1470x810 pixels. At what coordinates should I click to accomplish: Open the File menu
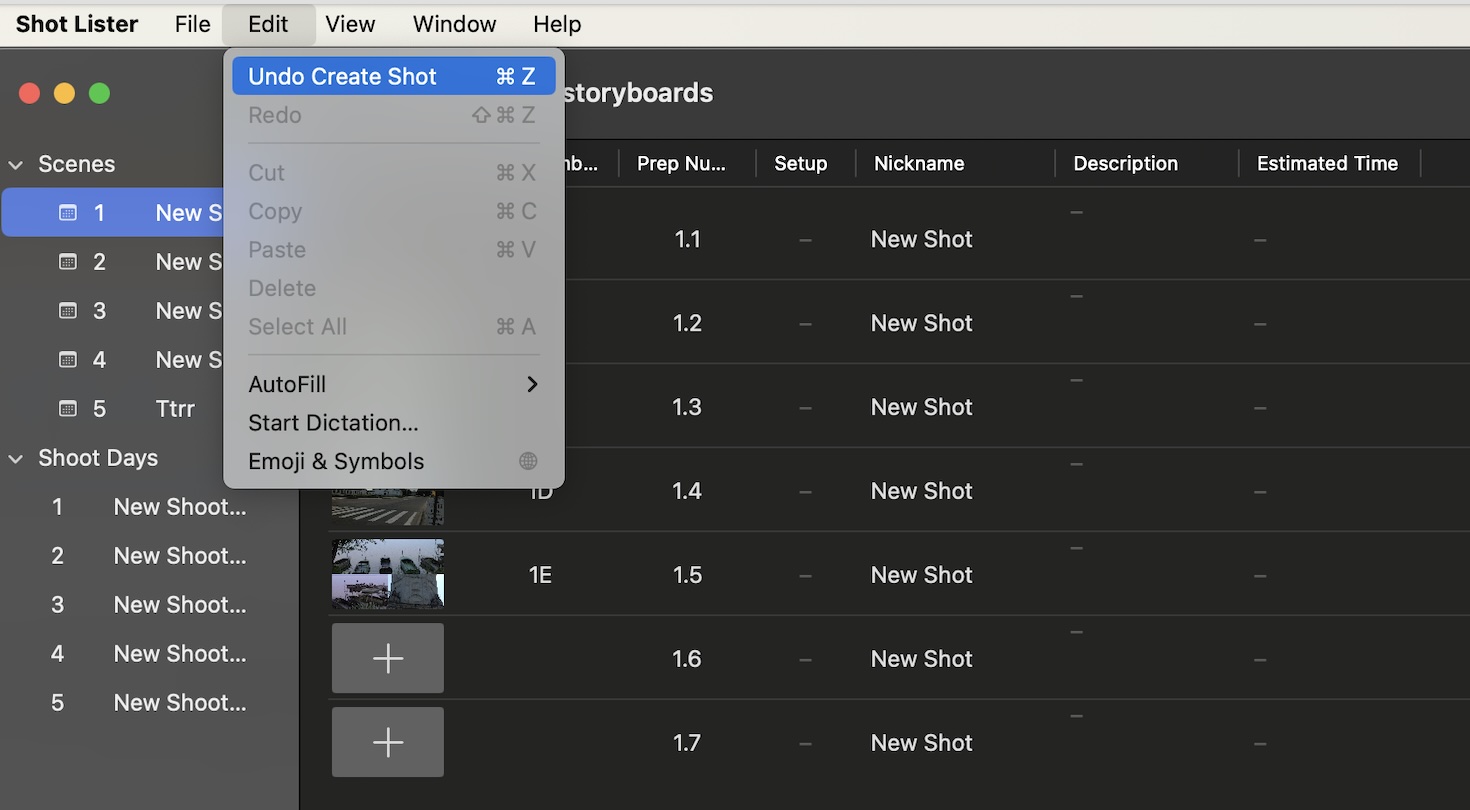(192, 24)
